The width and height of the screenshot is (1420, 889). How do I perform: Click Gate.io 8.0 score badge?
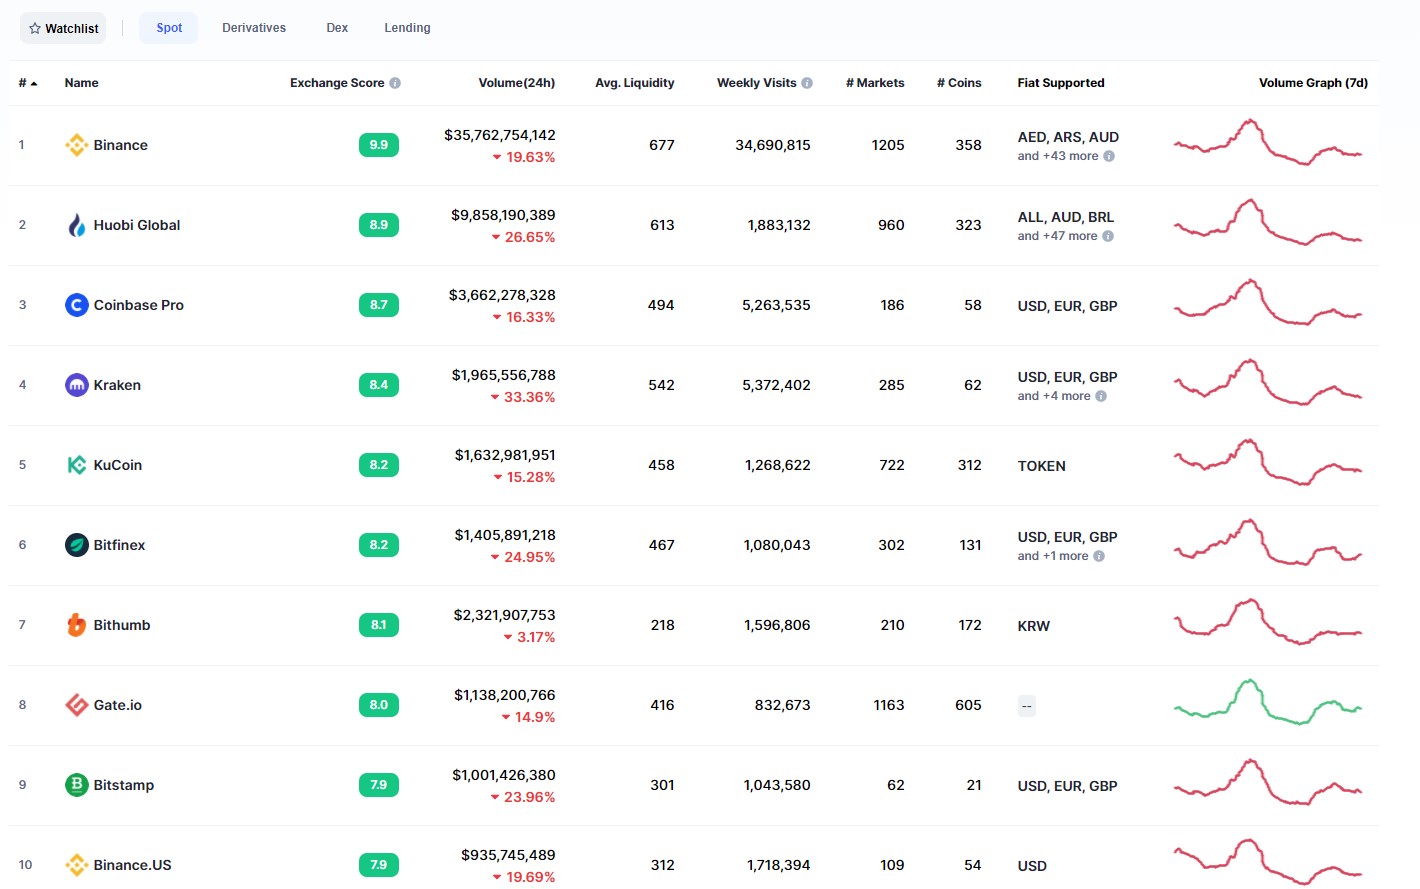pos(379,705)
